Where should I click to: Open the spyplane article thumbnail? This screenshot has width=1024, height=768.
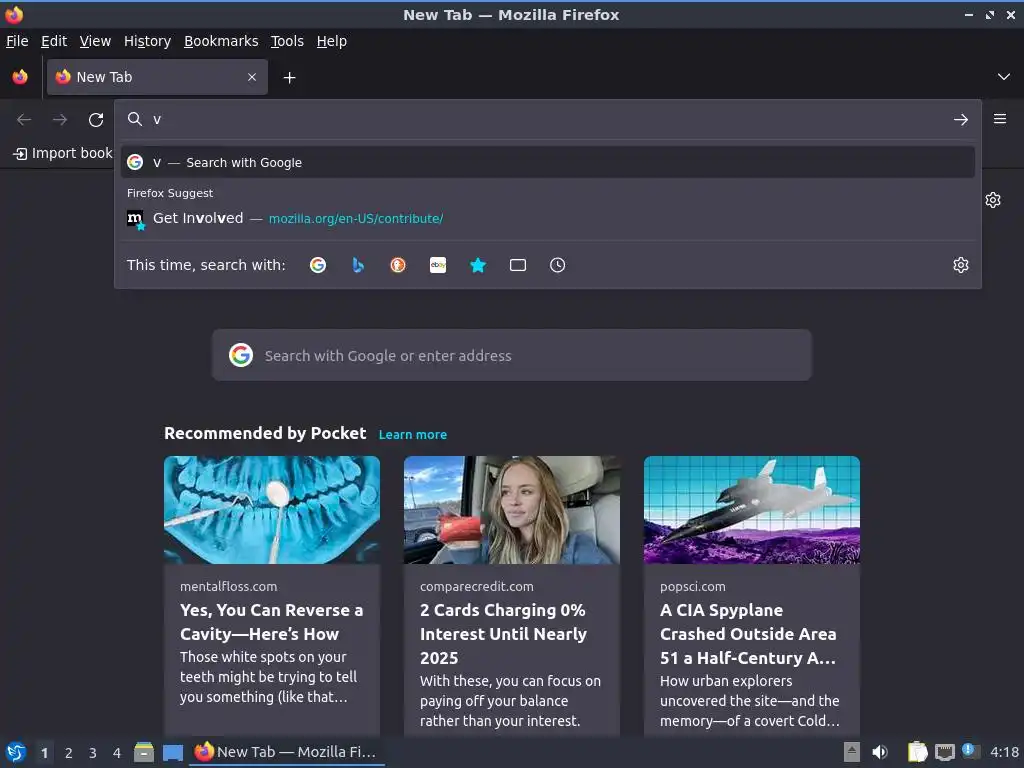pyautogui.click(x=752, y=510)
